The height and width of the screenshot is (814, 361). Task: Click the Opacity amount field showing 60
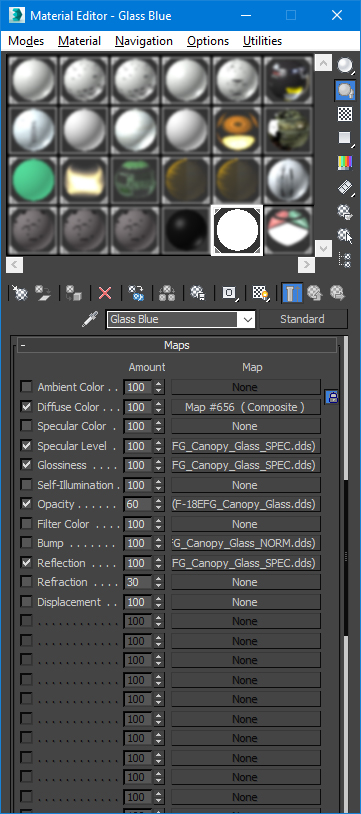pyautogui.click(x=138, y=504)
